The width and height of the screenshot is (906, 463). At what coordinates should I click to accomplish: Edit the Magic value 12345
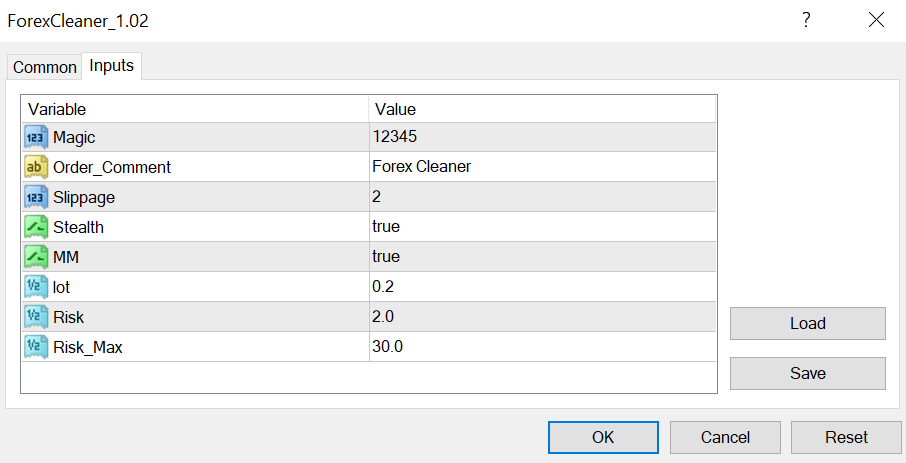click(x=541, y=137)
